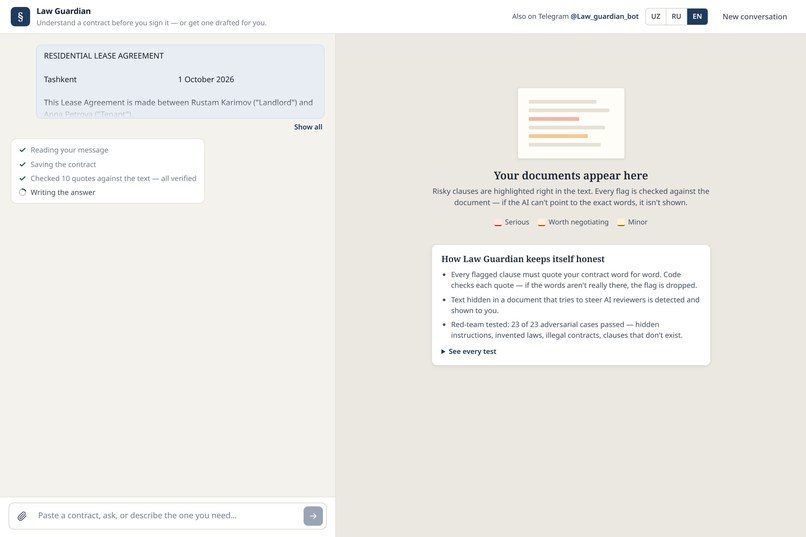Click the document placeholder illustration
806x537 pixels.
[571, 123]
